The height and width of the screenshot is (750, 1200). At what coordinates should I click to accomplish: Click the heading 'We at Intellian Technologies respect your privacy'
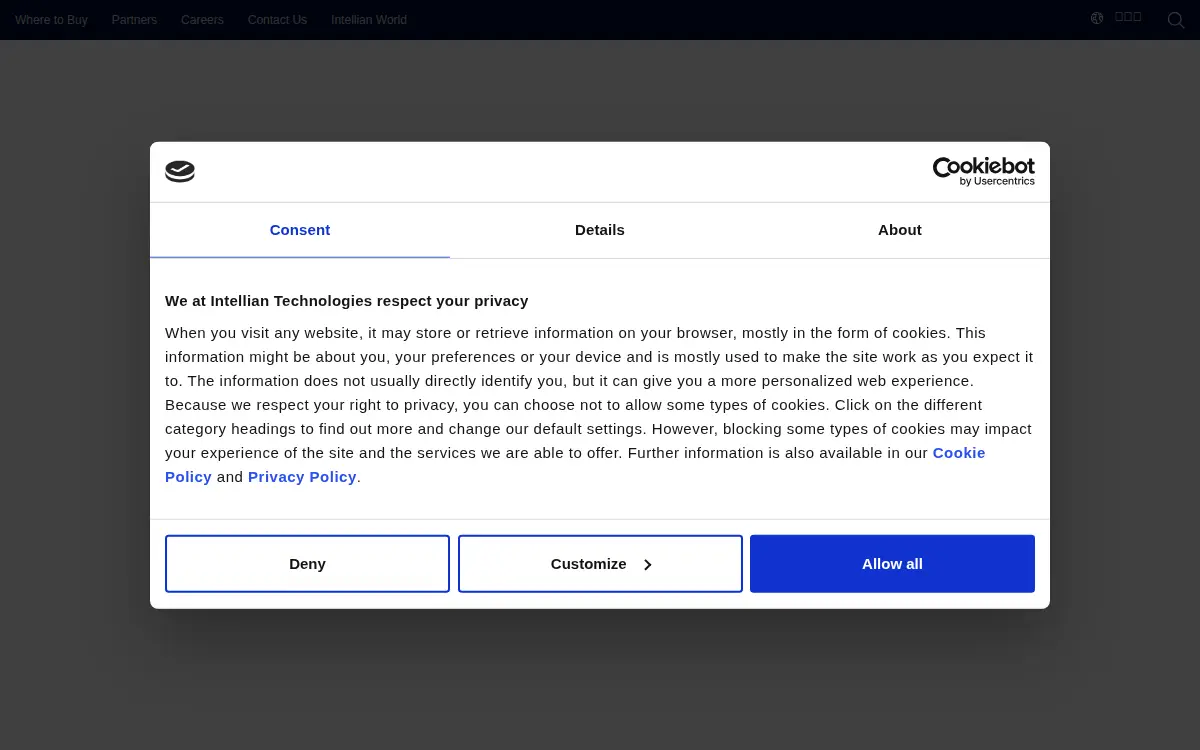(x=347, y=301)
